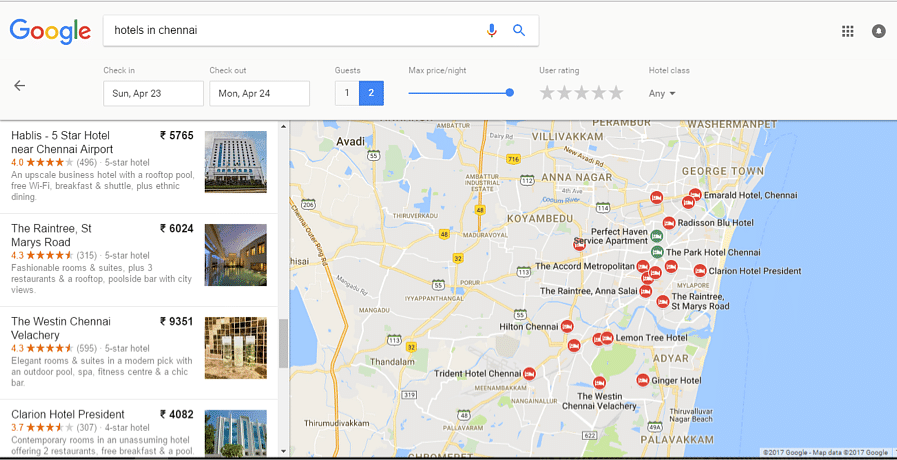897x460 pixels.
Task: Click the Thandalam map label
Action: click(x=392, y=362)
